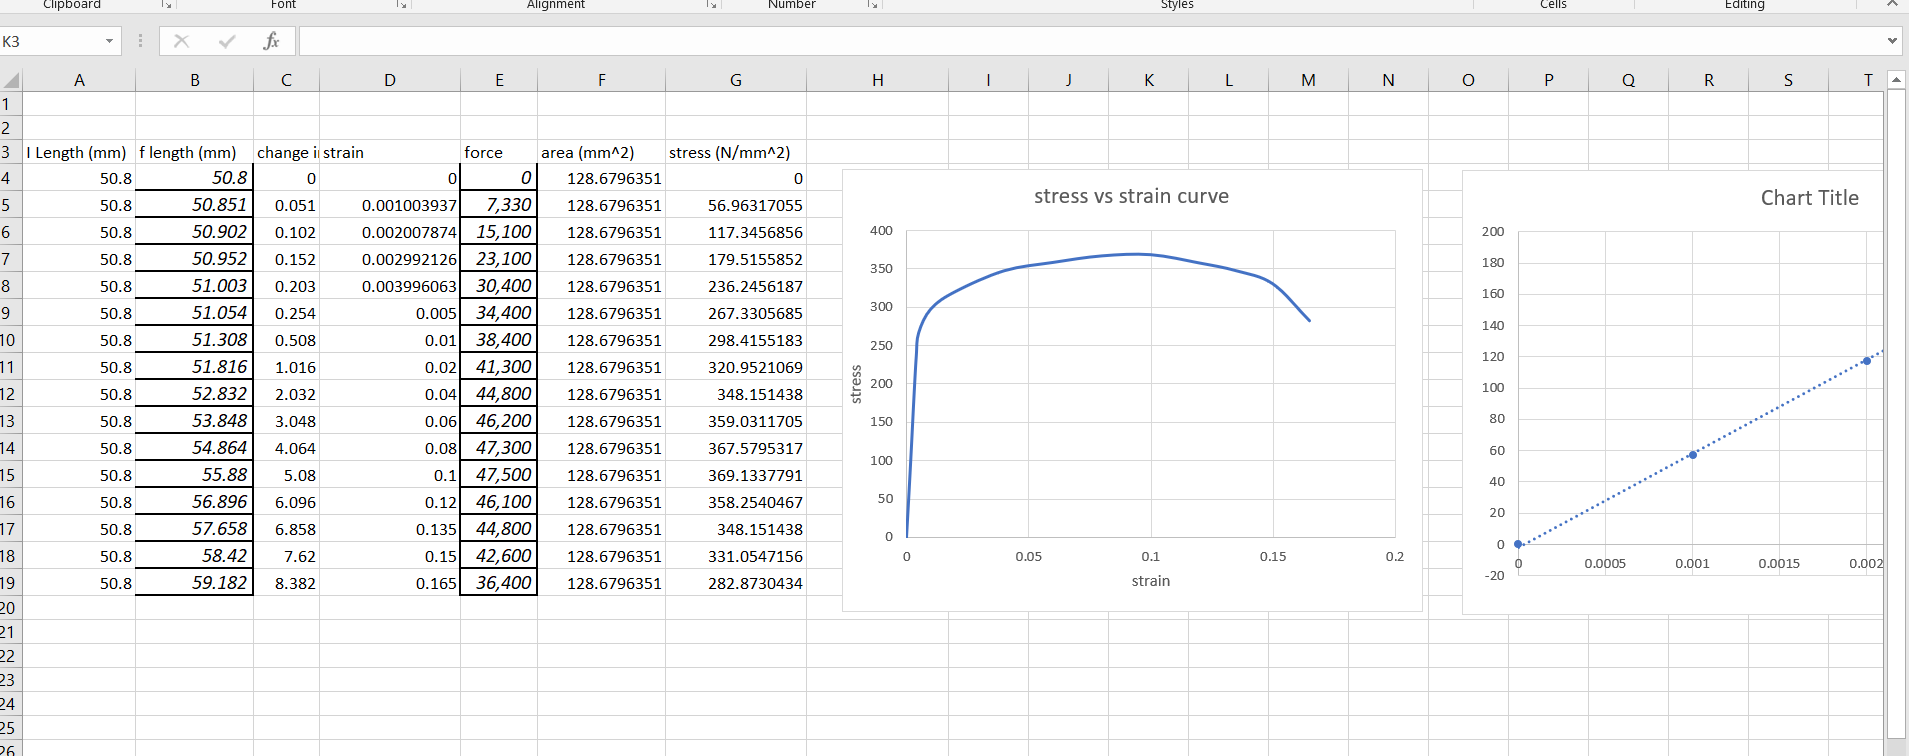
Task: Click the 'stress' vertical axis title
Action: coord(856,384)
